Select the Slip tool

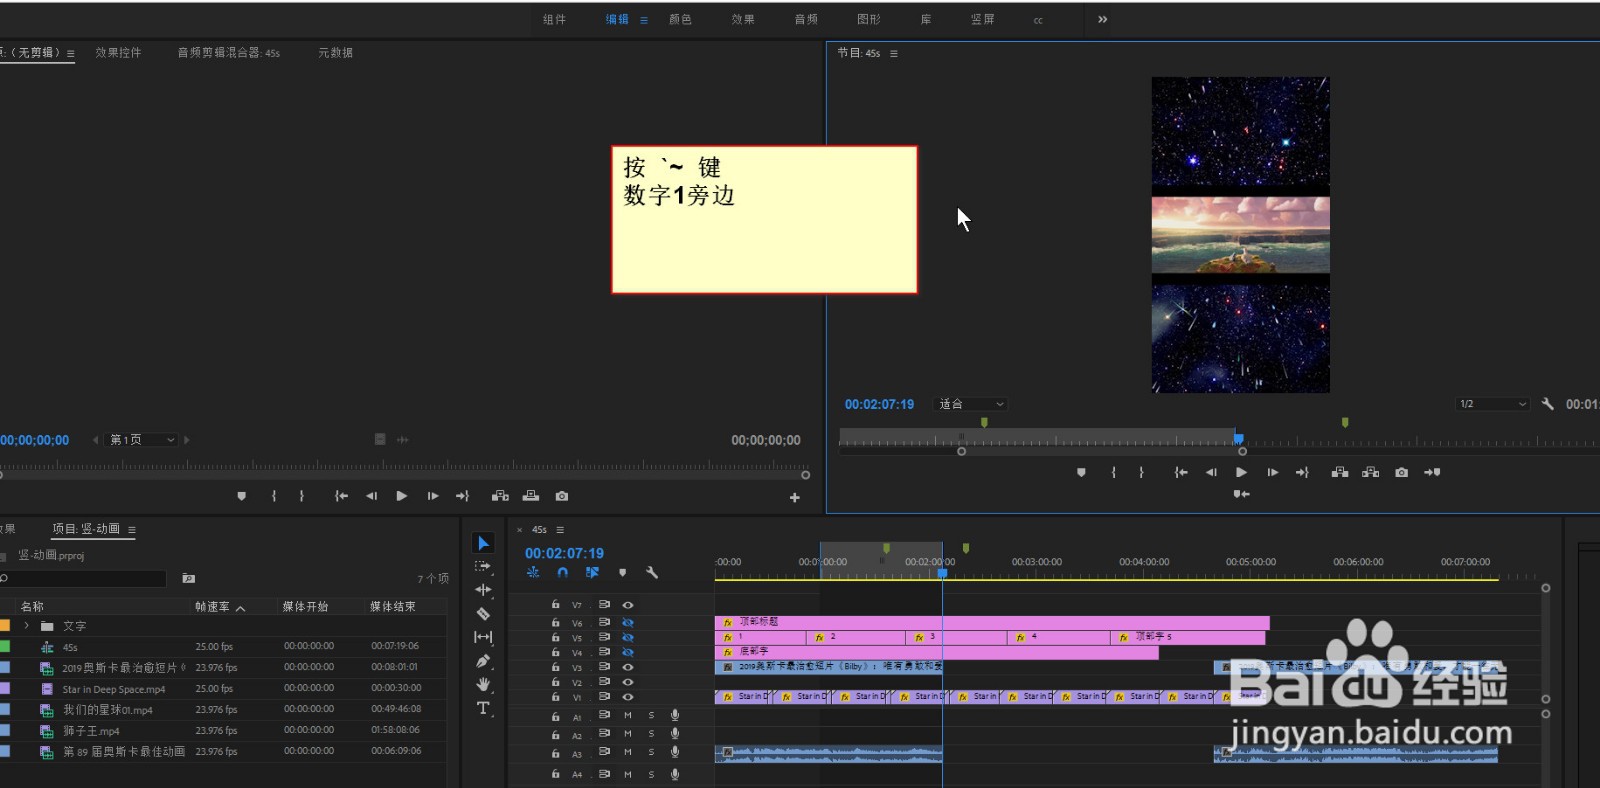[x=483, y=637]
